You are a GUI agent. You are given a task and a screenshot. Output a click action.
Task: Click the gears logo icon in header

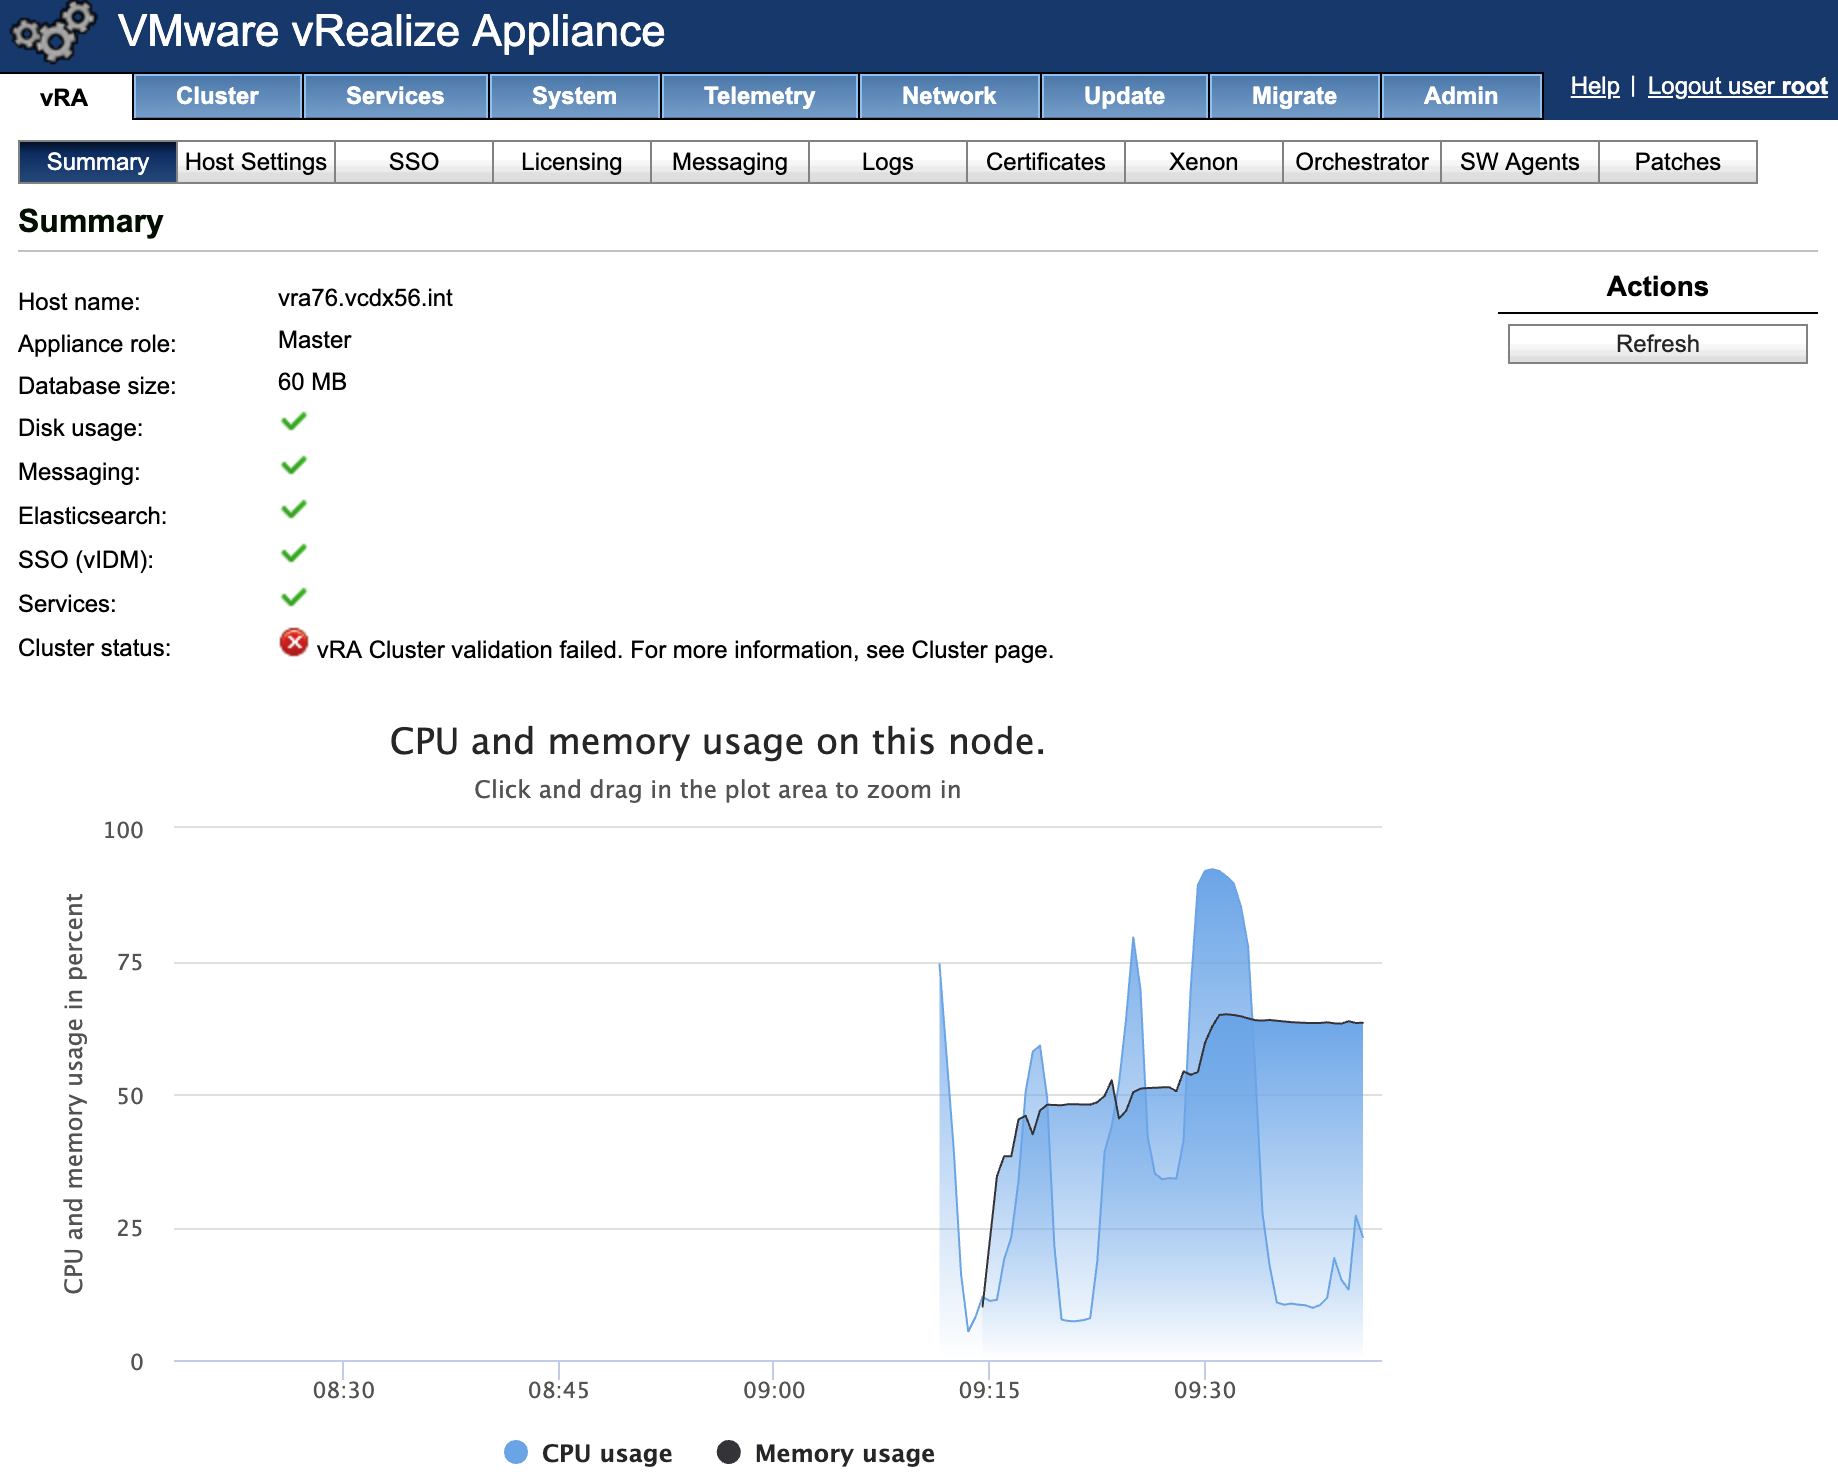(53, 32)
